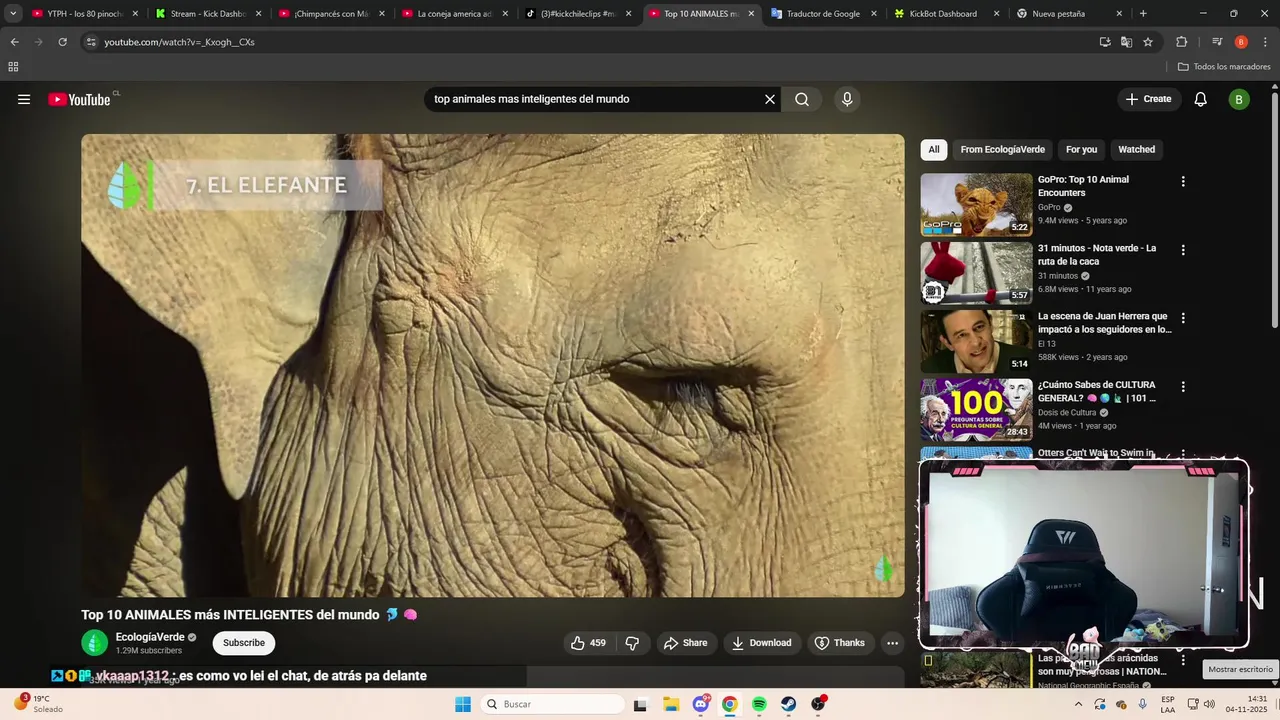
Task: Open 31 minutos Nota verde thumbnail
Action: (x=976, y=273)
